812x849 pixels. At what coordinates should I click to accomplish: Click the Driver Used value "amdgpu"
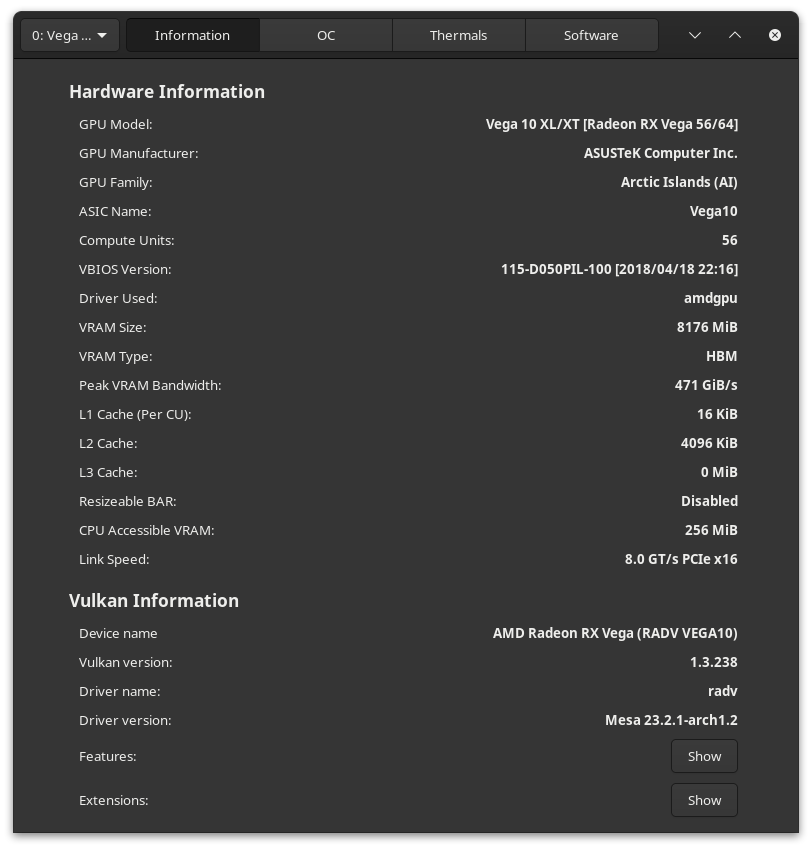click(710, 298)
